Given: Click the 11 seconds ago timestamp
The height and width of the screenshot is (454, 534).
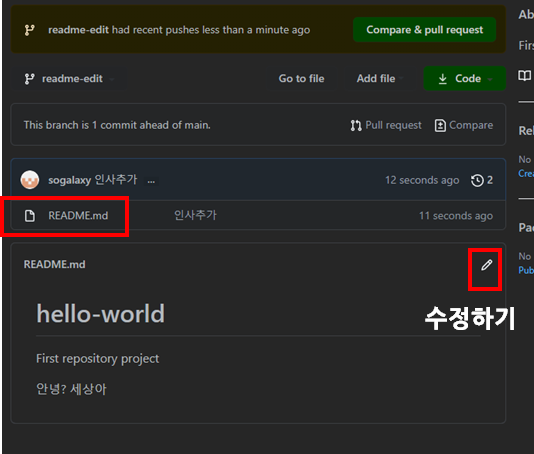Looking at the screenshot, I should coord(456,216).
